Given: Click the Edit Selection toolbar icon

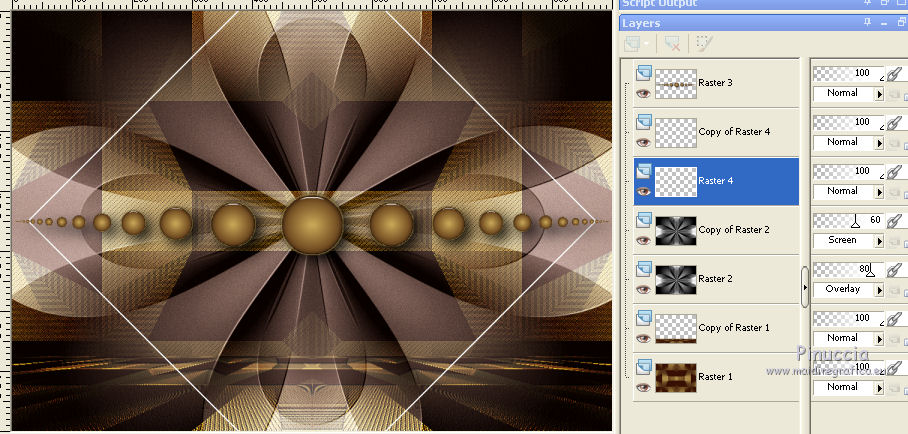Looking at the screenshot, I should [x=704, y=43].
